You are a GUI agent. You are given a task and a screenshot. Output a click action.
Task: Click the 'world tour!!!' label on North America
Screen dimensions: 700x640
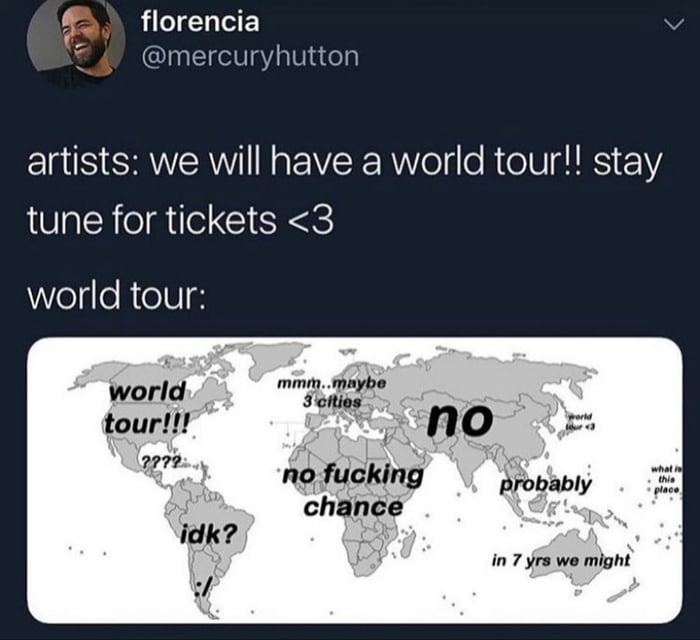(x=147, y=407)
